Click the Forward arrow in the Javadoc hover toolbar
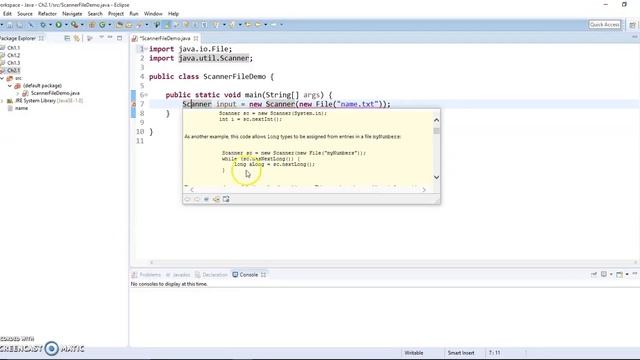Image resolution: width=640 pixels, height=360 pixels. [x=197, y=199]
